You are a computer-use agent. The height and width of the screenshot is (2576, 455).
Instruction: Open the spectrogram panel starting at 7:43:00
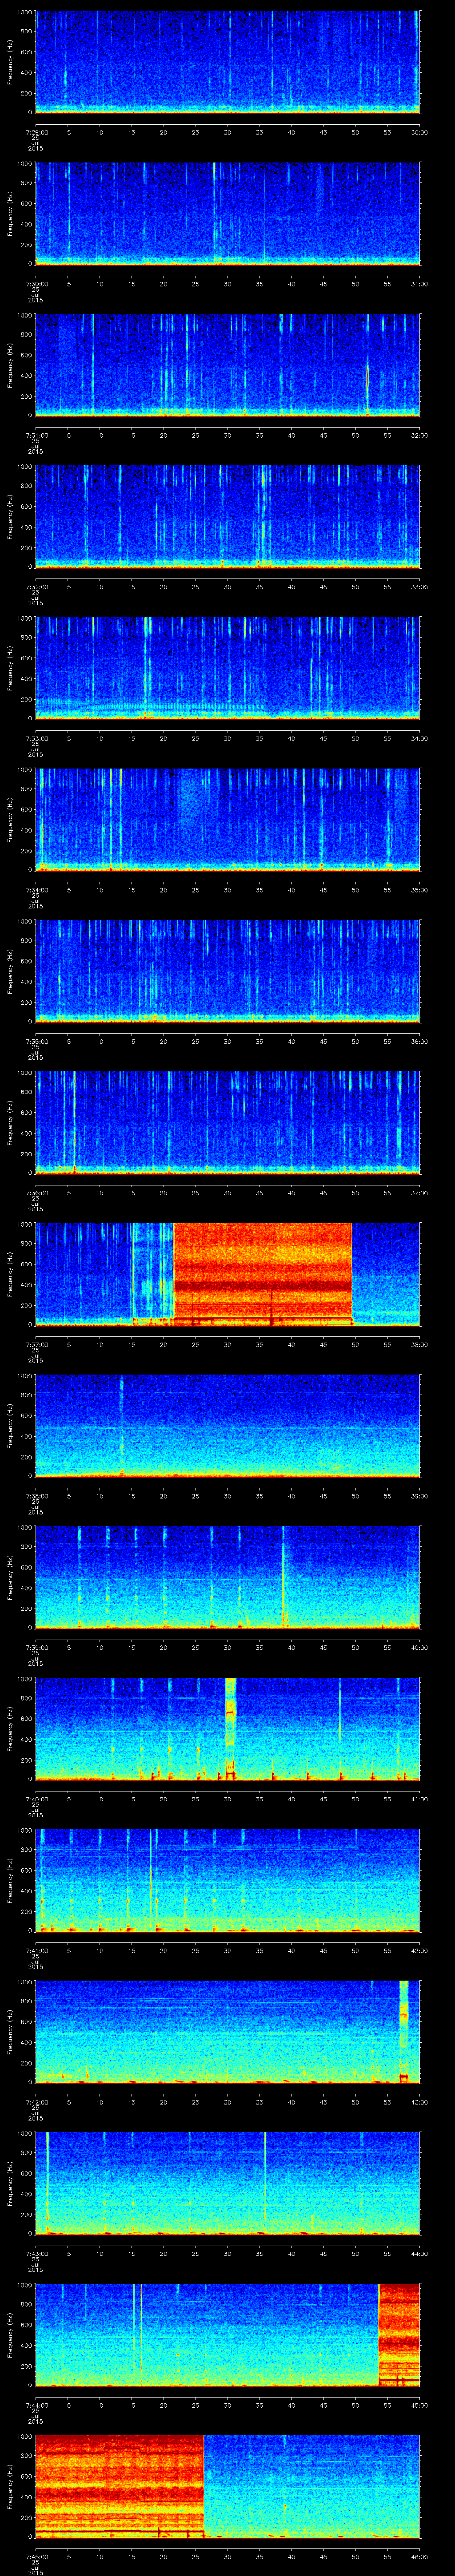pos(227,2183)
